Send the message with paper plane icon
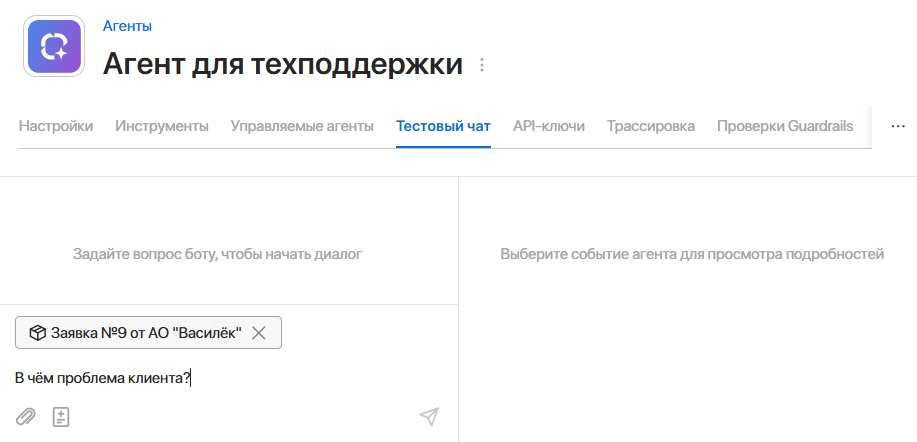 (x=429, y=417)
